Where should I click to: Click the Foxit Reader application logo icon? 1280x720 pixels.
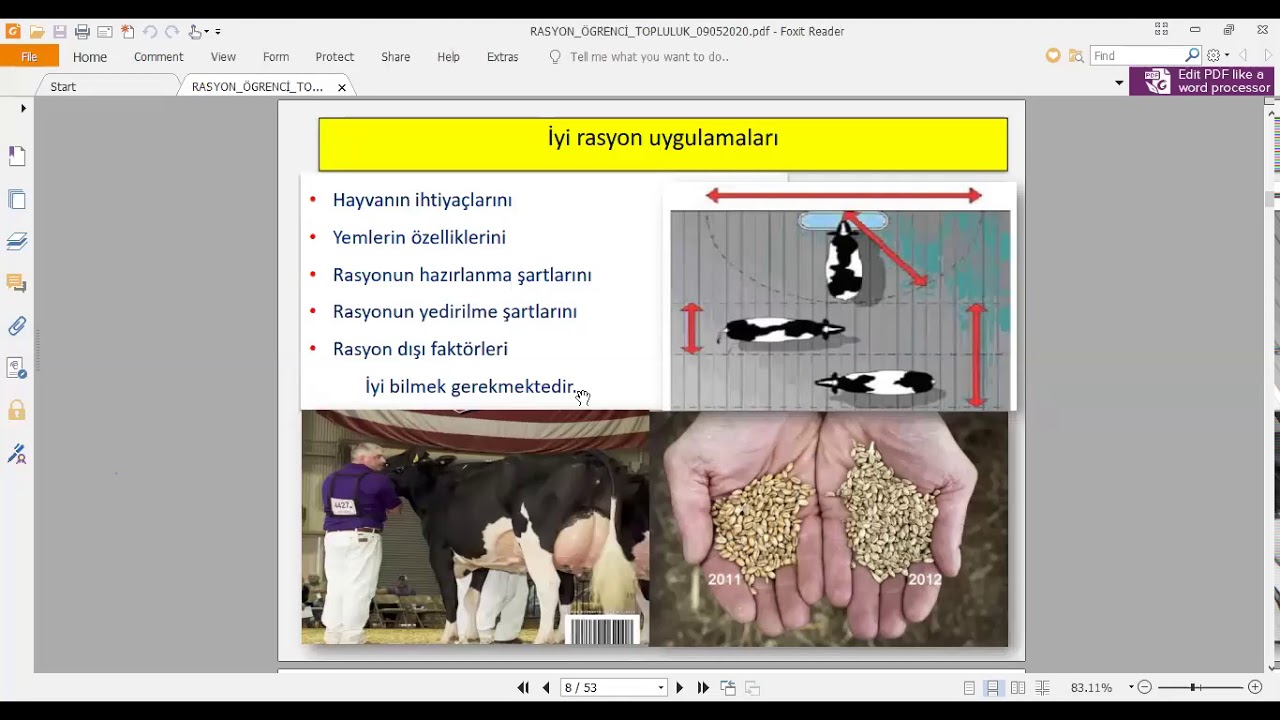pos(13,31)
